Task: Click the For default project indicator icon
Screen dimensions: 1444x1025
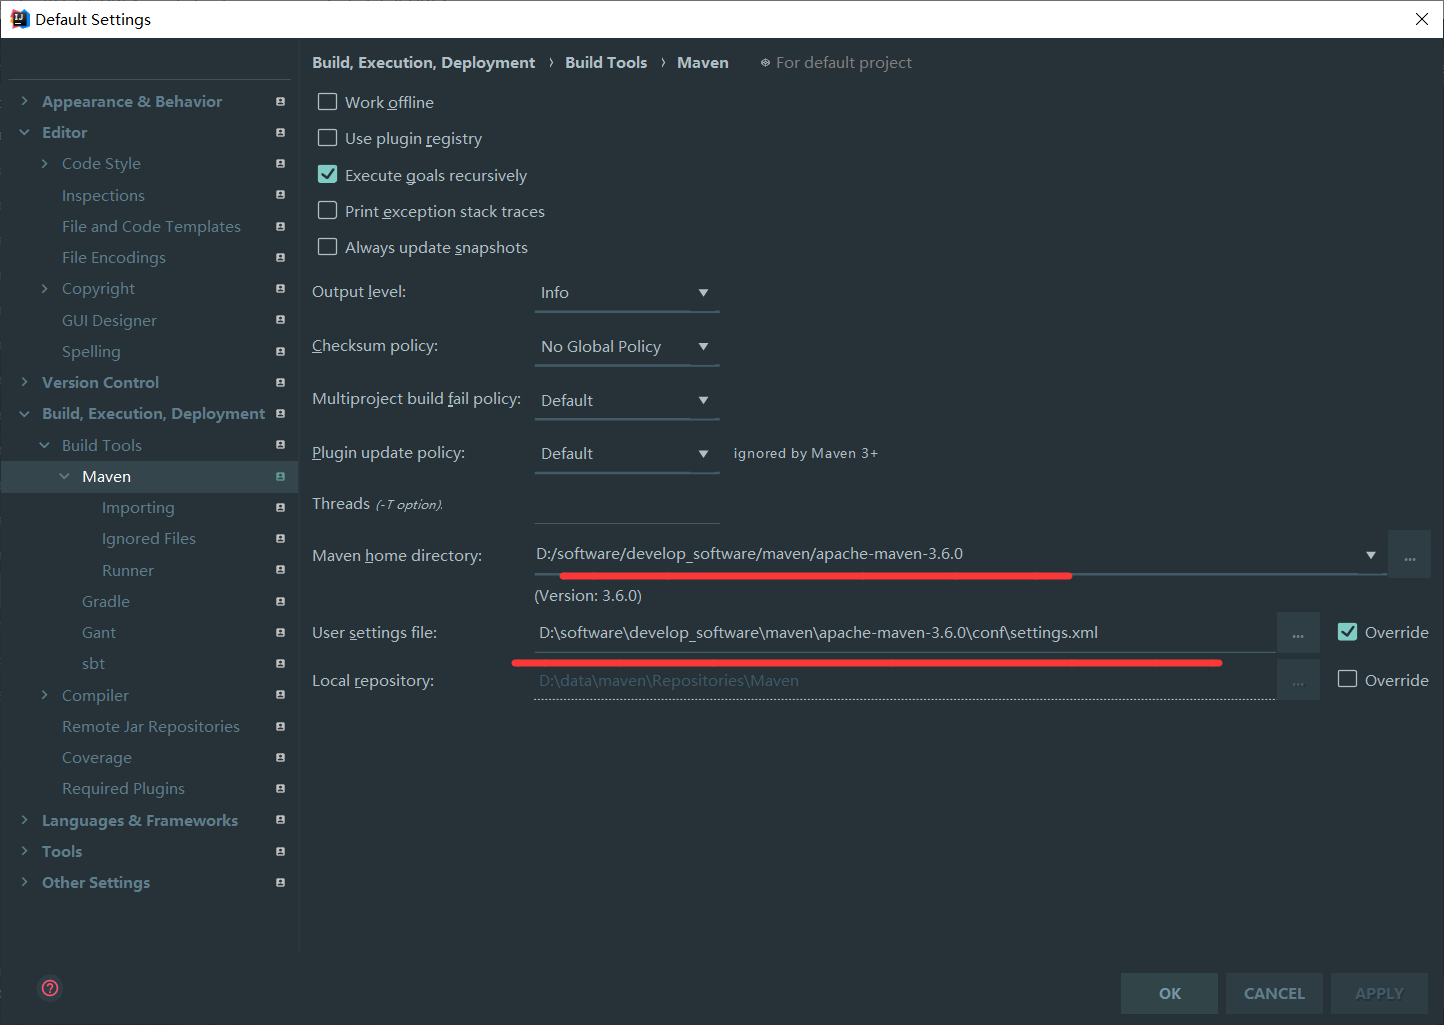Action: coord(765,63)
